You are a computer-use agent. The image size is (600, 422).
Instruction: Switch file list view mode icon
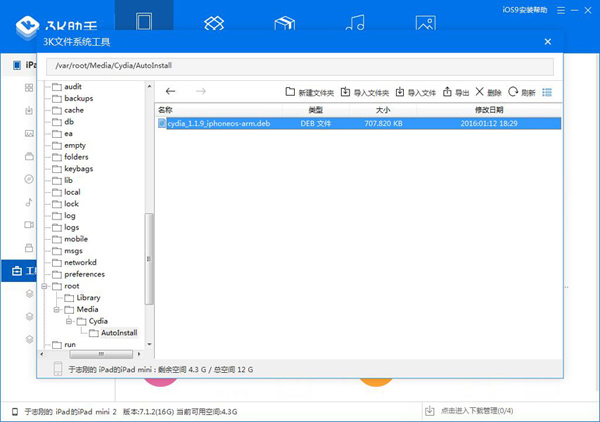pos(546,92)
